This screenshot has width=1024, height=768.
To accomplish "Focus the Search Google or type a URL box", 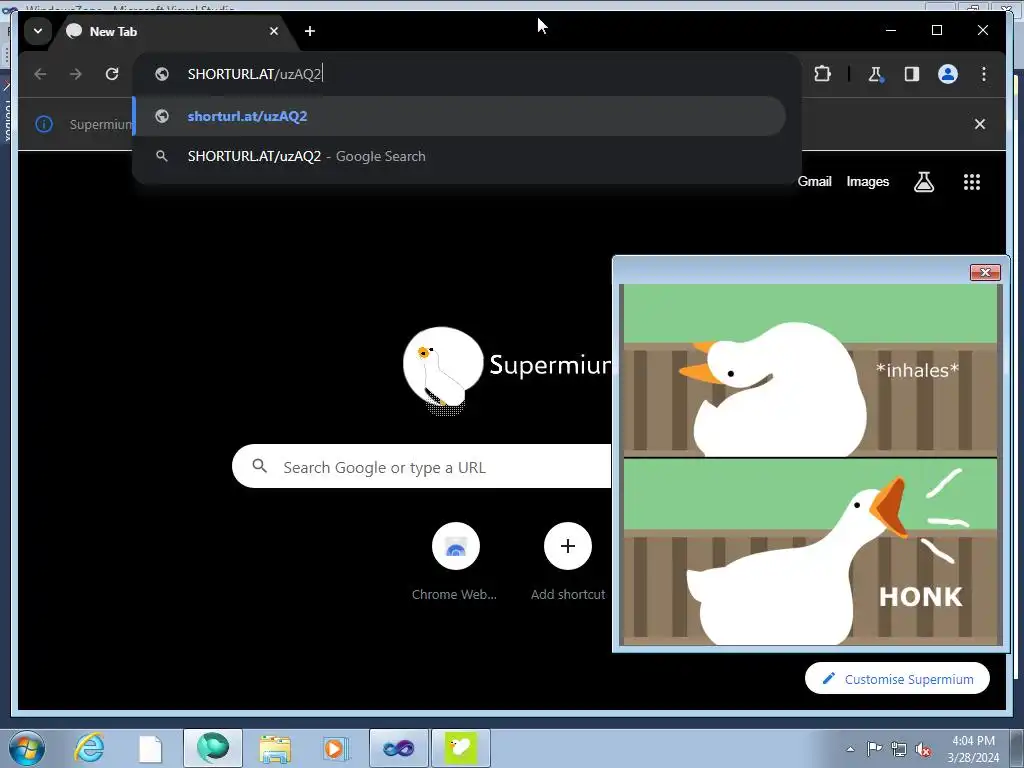I will (x=423, y=466).
